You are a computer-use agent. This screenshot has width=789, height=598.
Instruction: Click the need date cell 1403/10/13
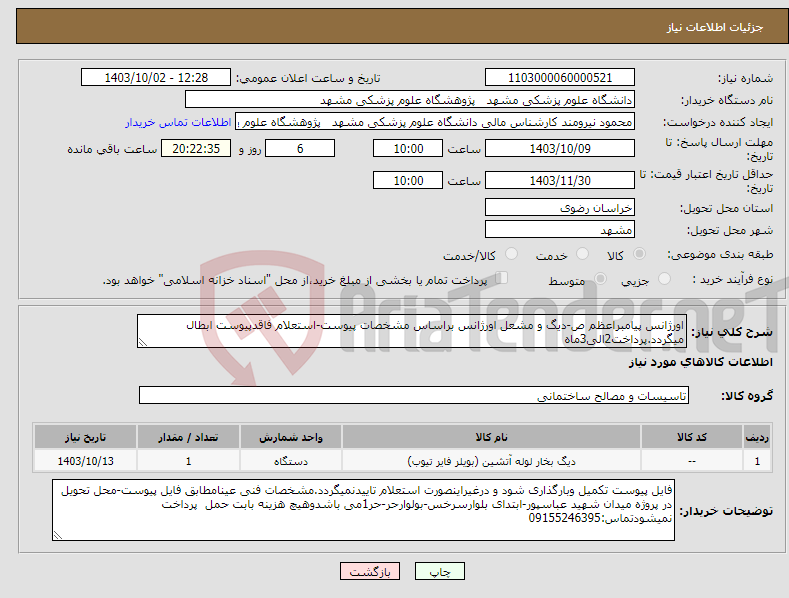pyautogui.click(x=85, y=461)
